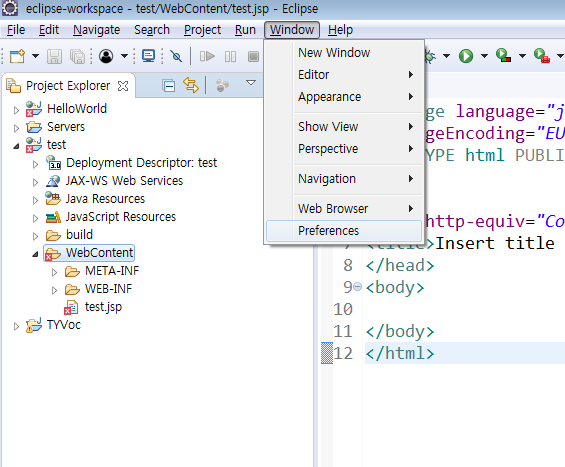
Task: Open the Search menu
Action: (x=152, y=30)
